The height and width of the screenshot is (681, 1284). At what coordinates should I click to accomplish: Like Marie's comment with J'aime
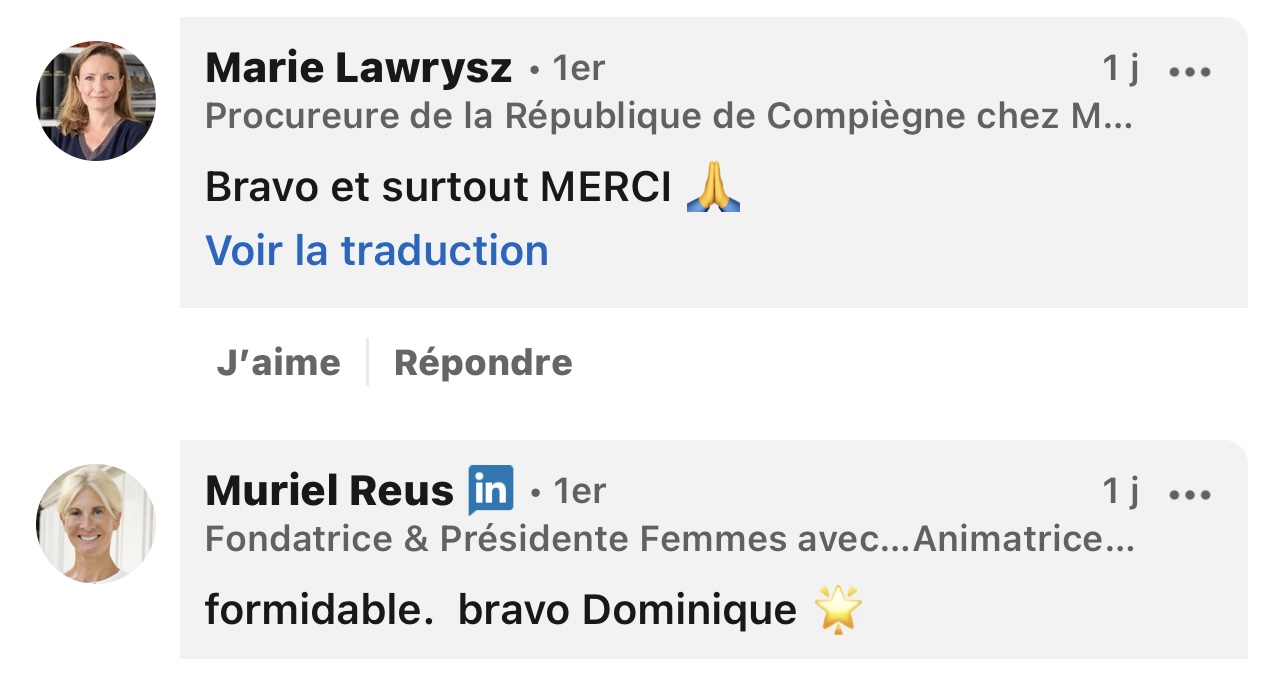(x=278, y=362)
